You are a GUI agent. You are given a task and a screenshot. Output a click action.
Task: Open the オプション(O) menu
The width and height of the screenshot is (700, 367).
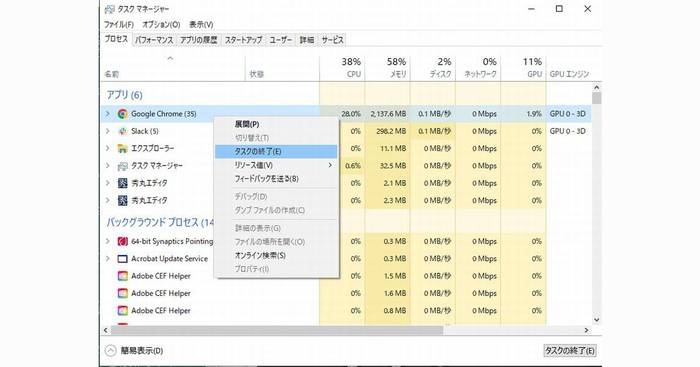pyautogui.click(x=161, y=25)
